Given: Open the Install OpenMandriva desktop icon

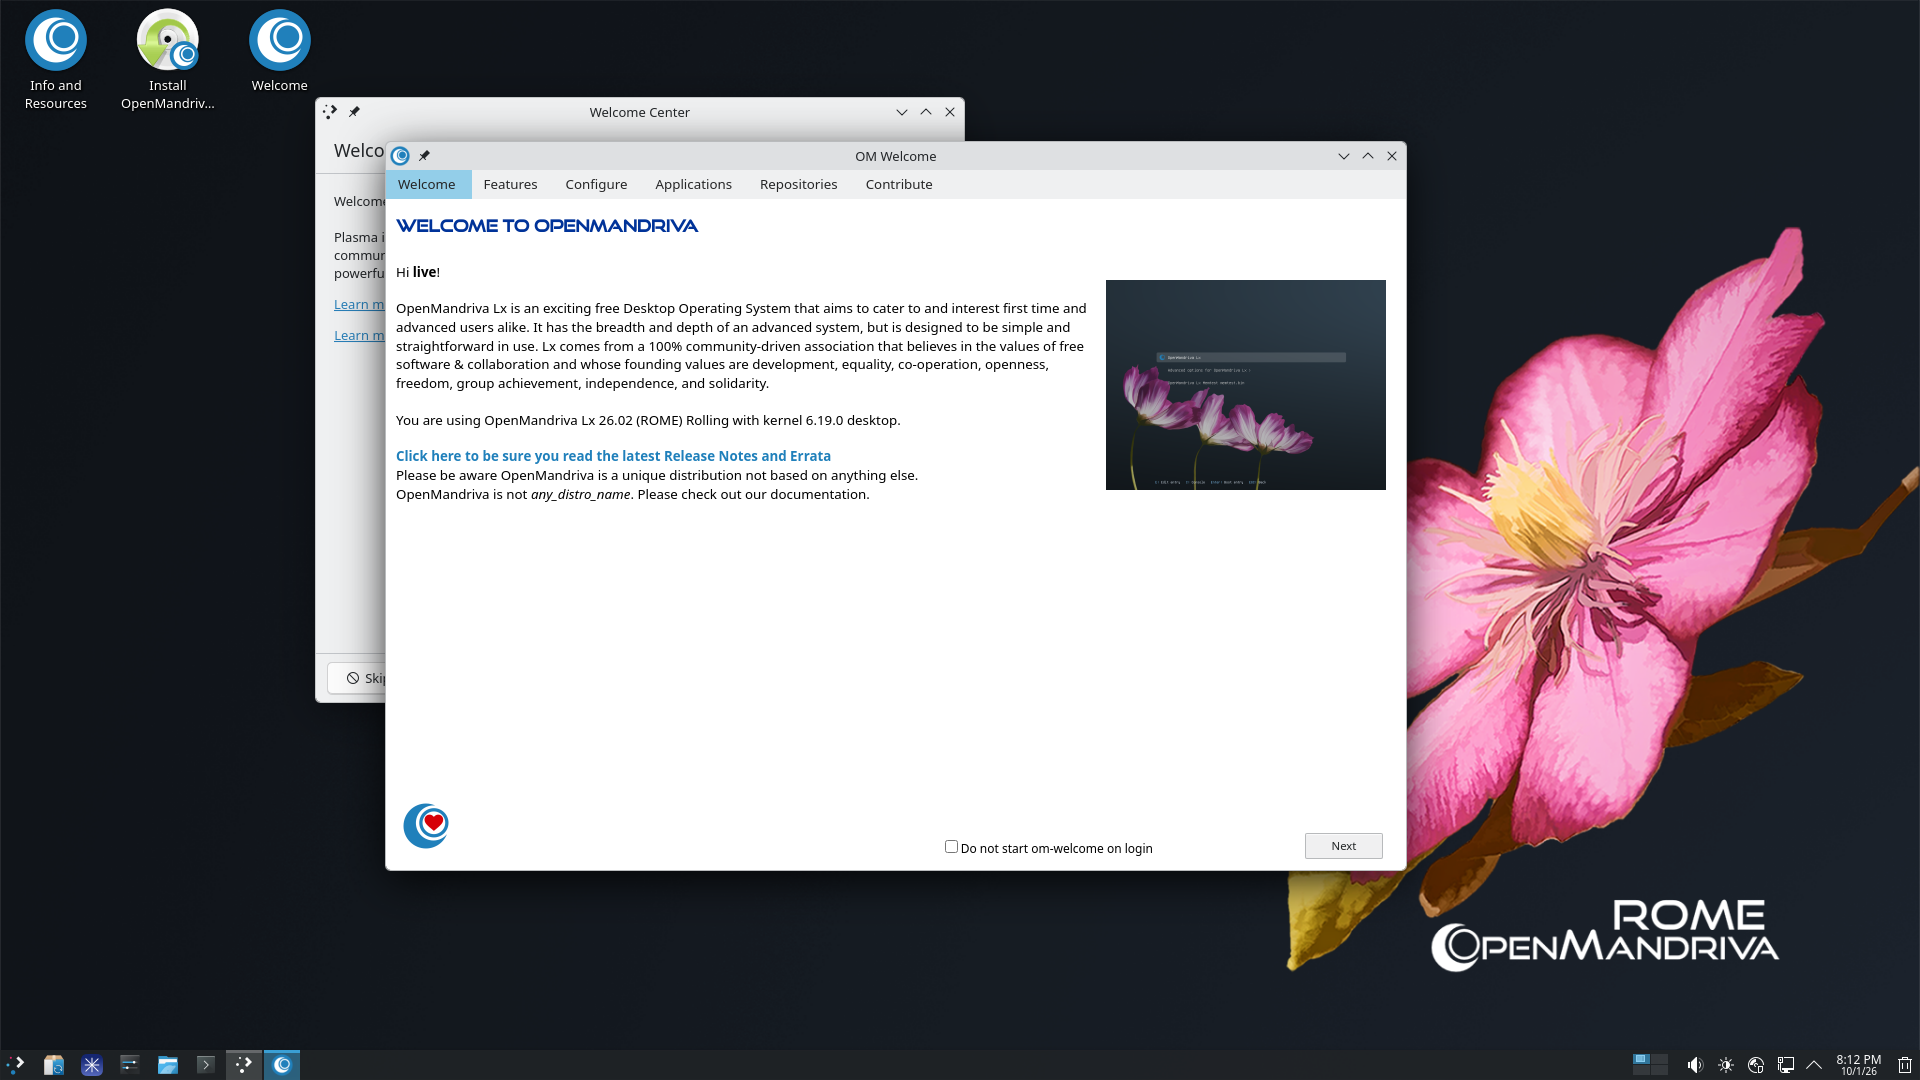Looking at the screenshot, I should click(167, 59).
